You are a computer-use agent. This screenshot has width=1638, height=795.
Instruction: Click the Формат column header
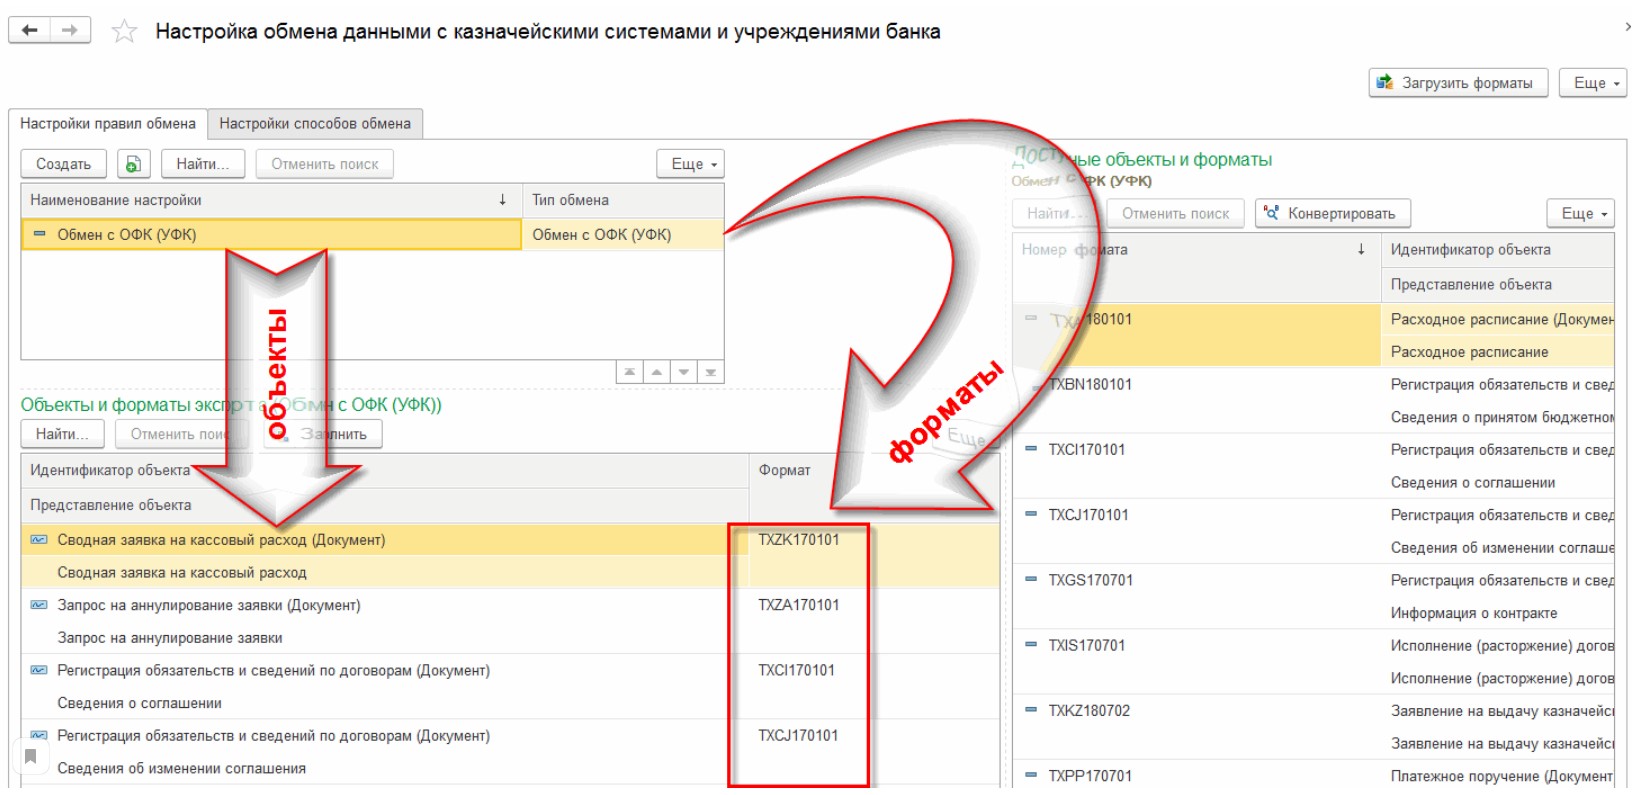click(x=875, y=470)
